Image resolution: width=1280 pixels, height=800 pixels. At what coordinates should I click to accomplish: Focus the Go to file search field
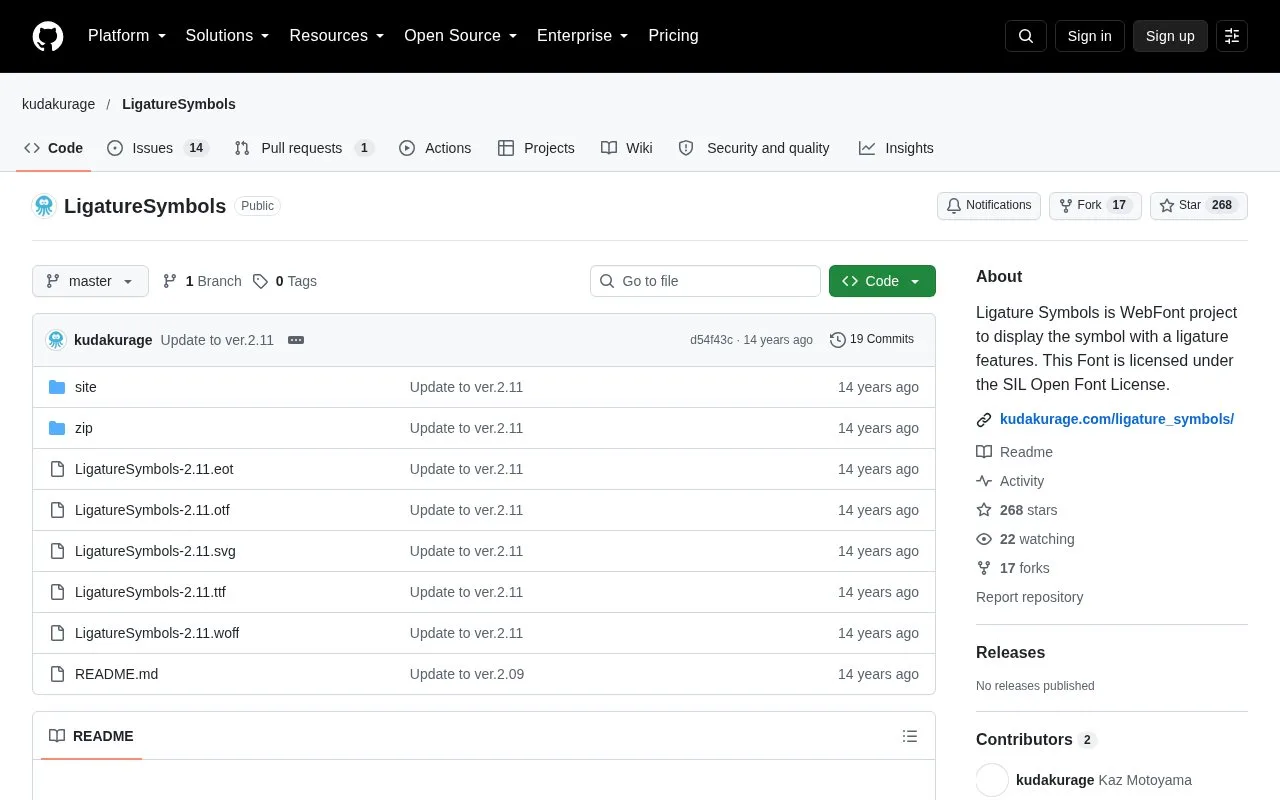click(705, 281)
